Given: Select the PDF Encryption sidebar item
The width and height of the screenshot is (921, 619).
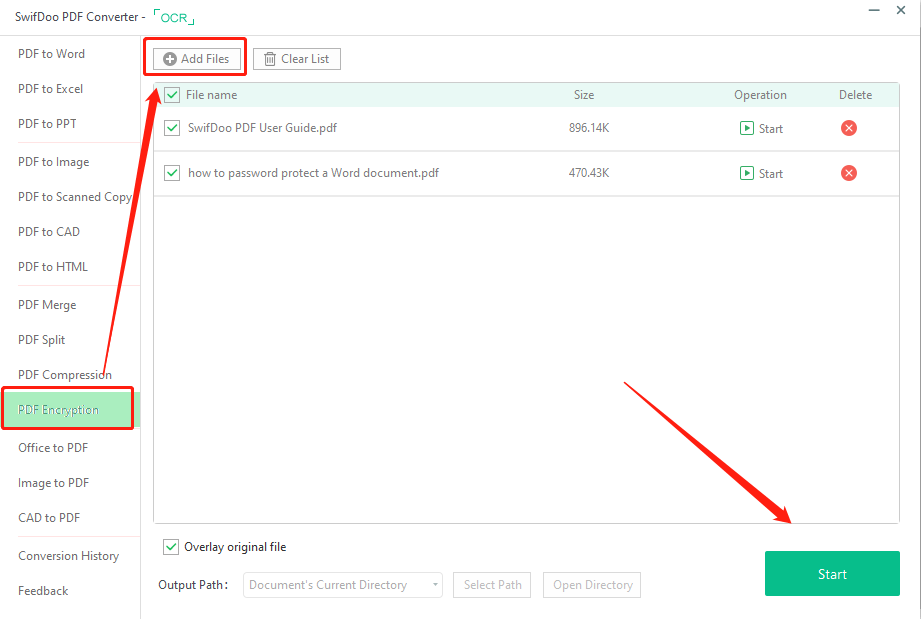Looking at the screenshot, I should coord(68,409).
